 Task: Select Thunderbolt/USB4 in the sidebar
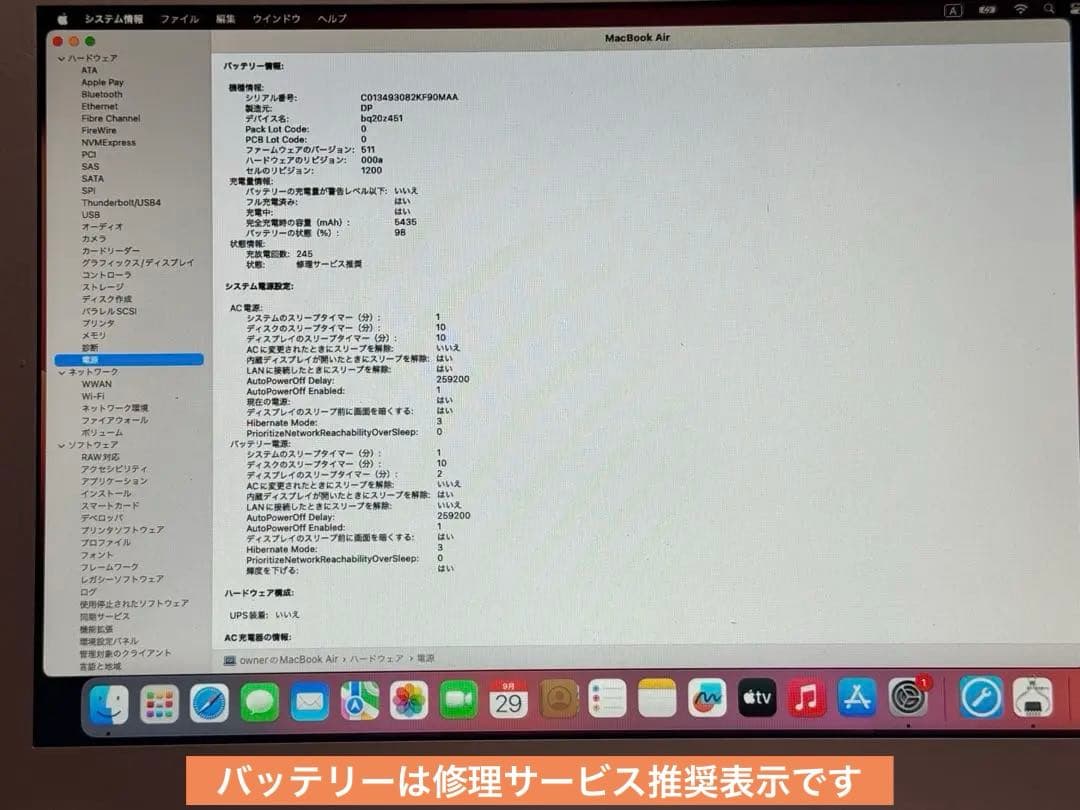pyautogui.click(x=121, y=202)
